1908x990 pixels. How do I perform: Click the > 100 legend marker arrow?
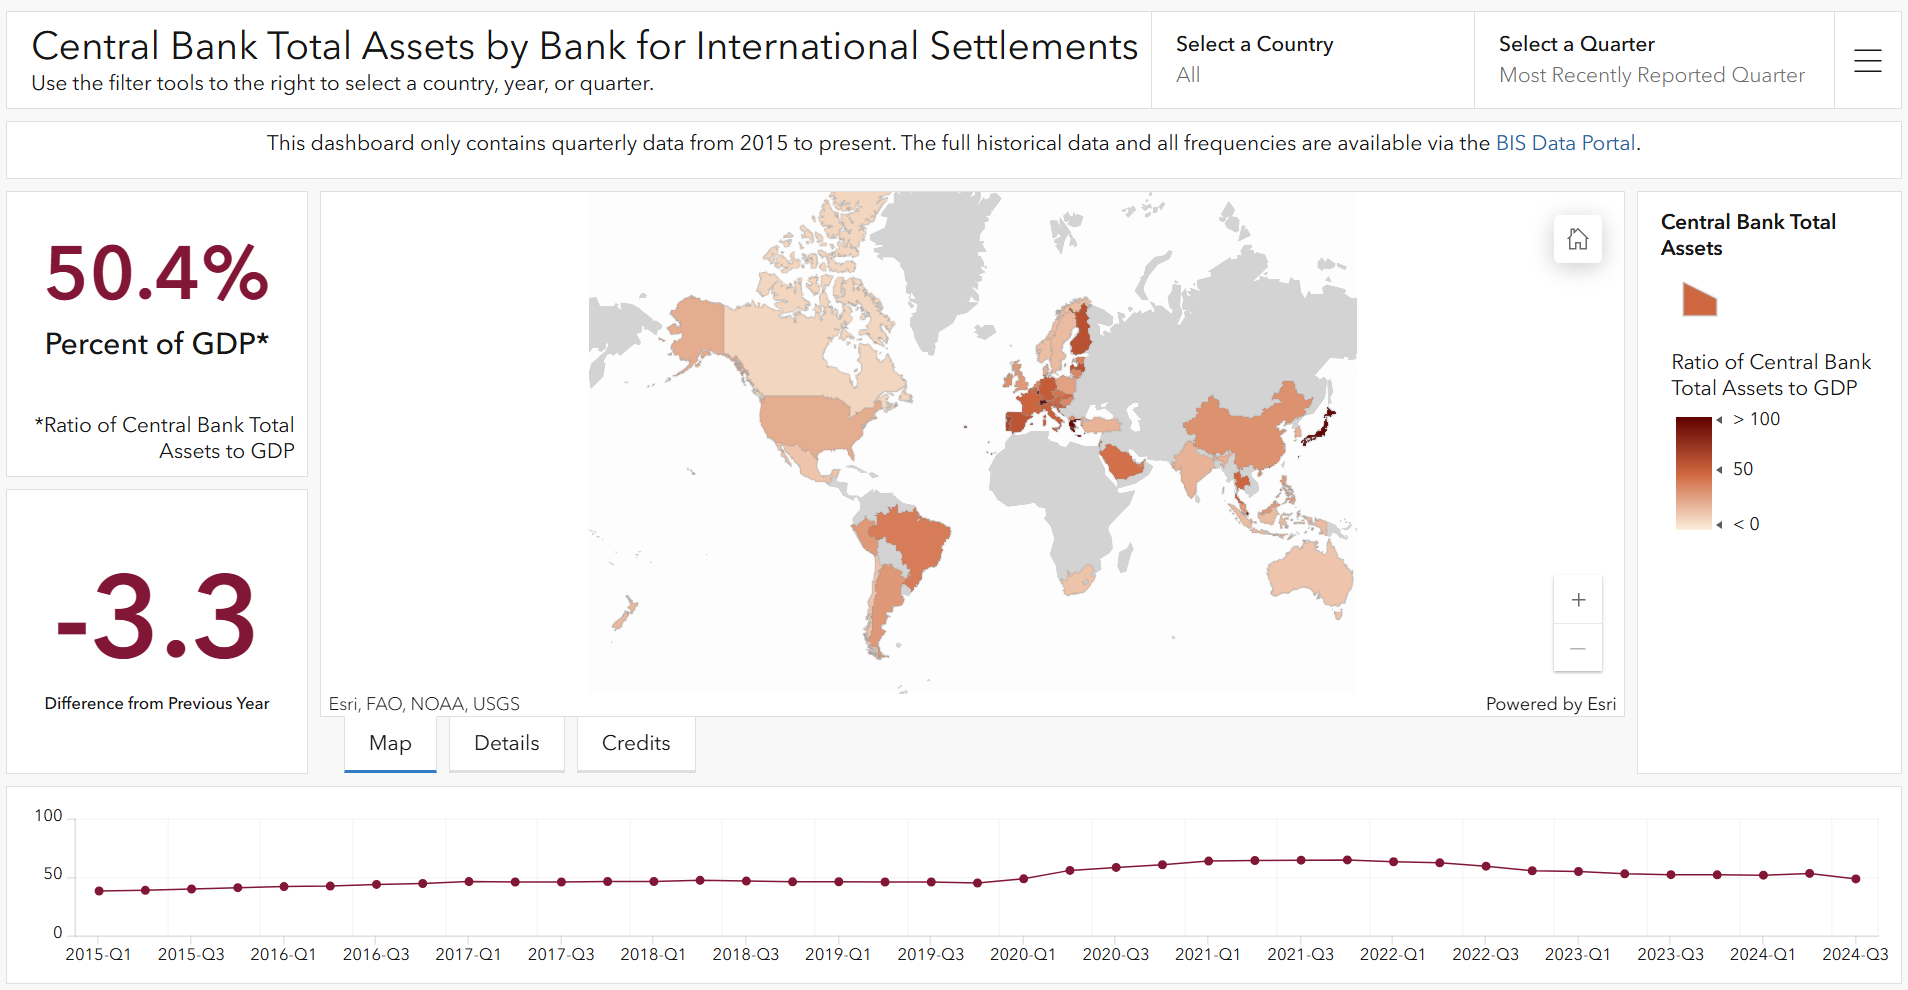pos(1719,420)
